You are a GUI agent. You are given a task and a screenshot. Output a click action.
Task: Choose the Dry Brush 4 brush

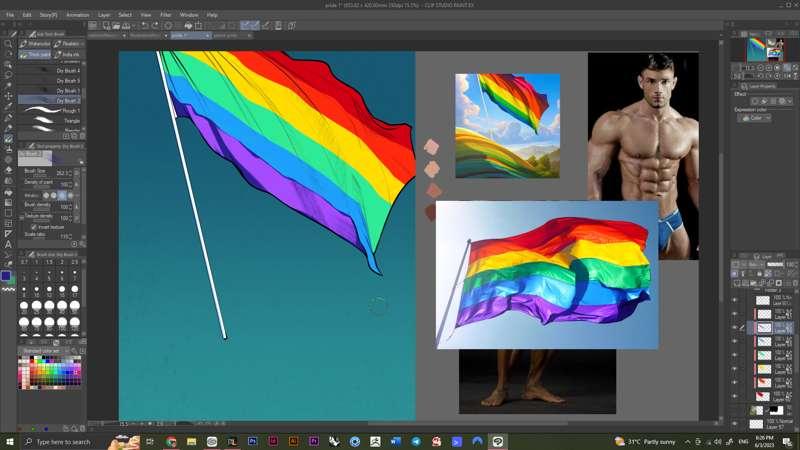point(49,70)
